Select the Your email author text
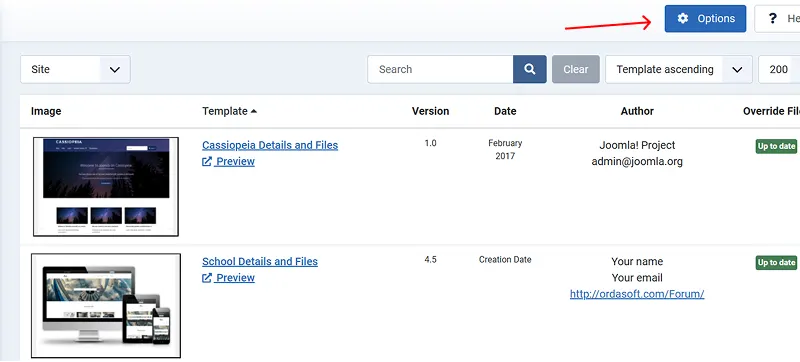 637,278
